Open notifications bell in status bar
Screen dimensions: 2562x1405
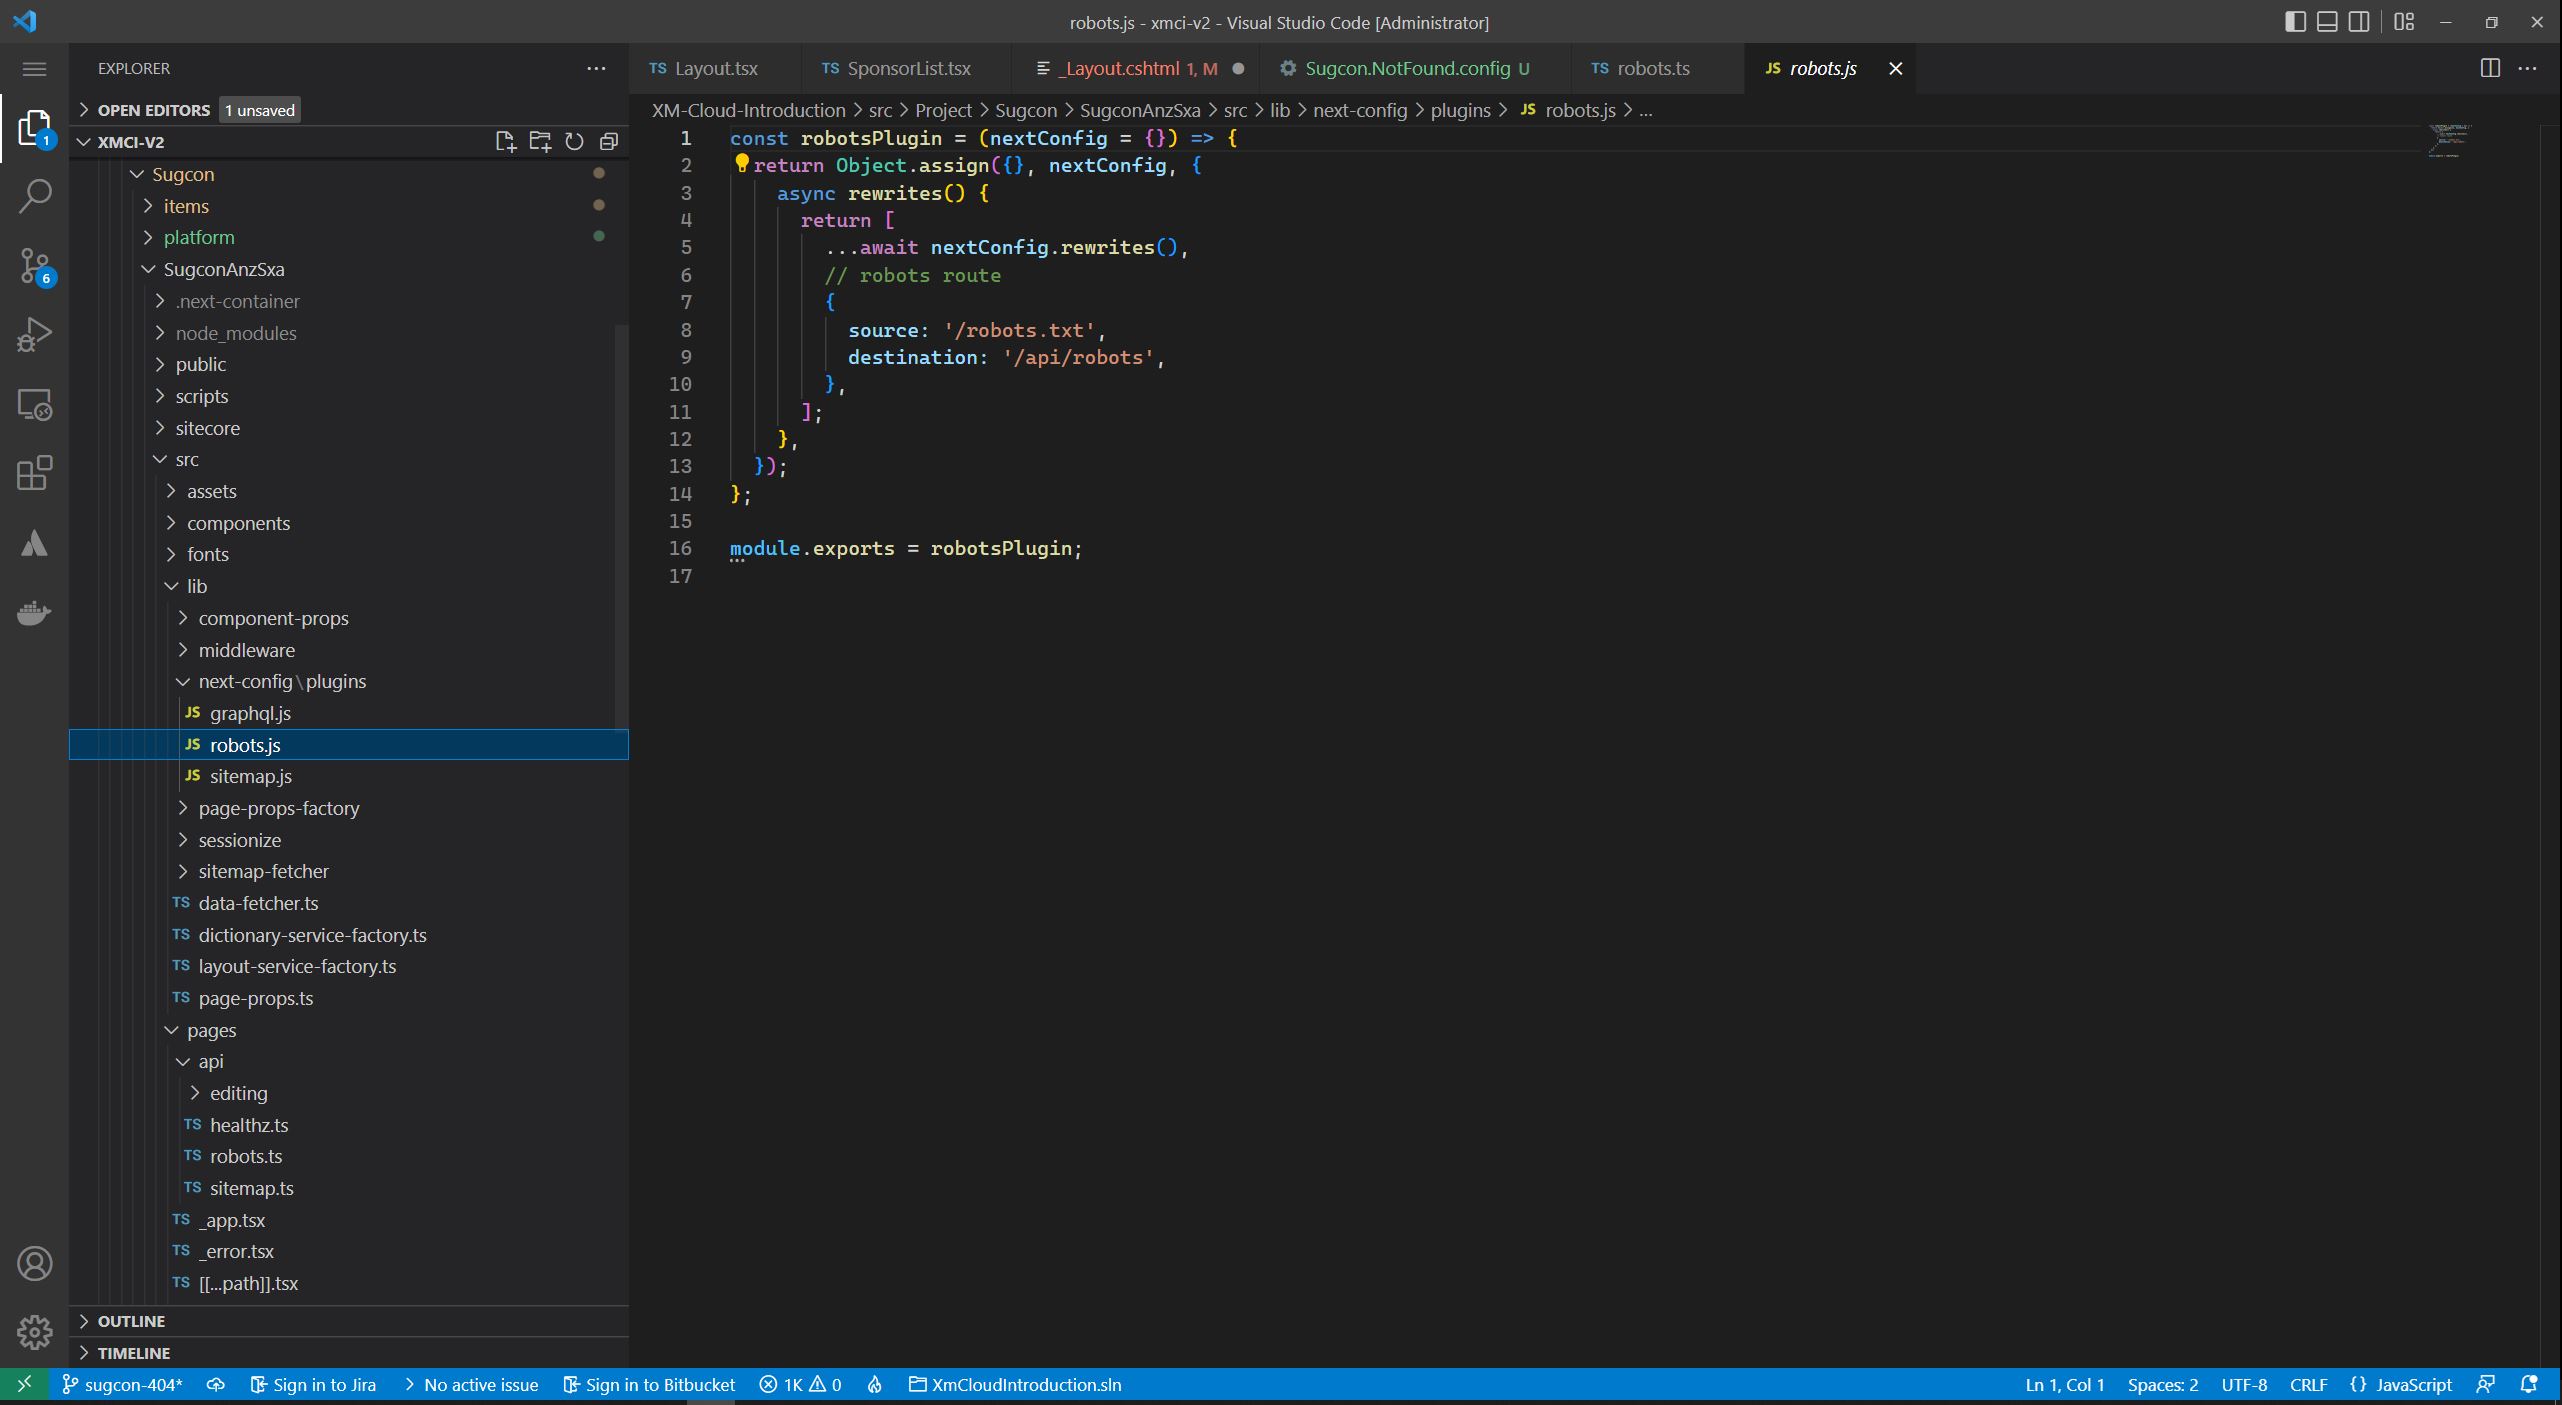coord(2529,1384)
